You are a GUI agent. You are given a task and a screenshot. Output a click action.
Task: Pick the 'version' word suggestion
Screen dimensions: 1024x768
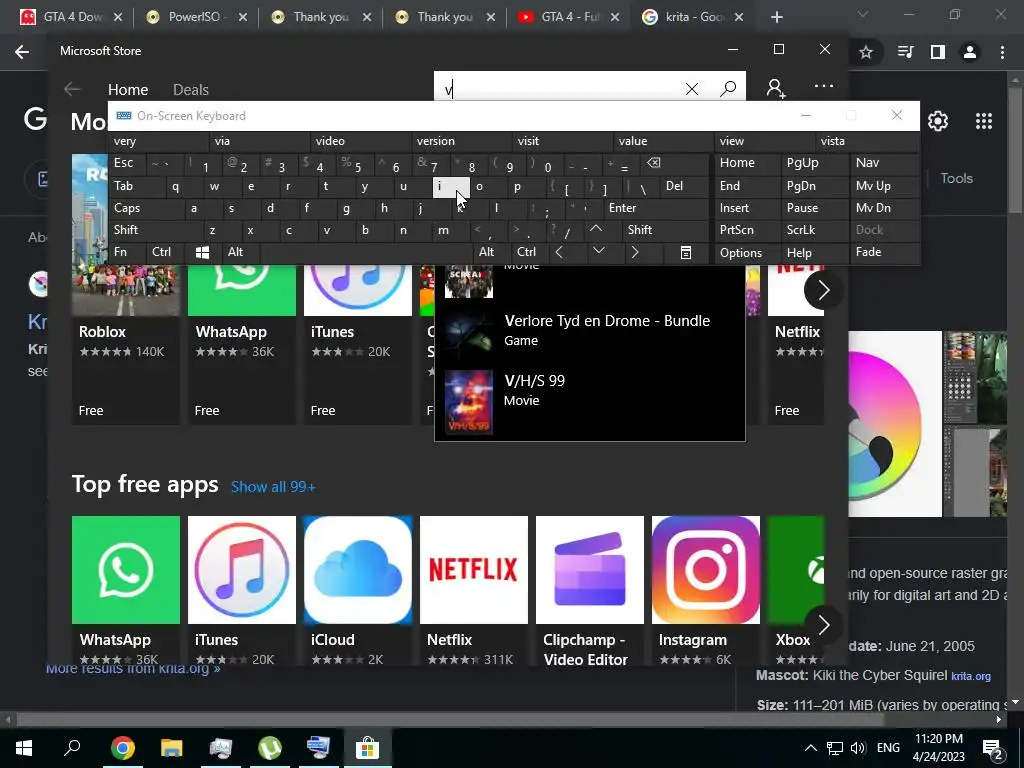pos(462,141)
